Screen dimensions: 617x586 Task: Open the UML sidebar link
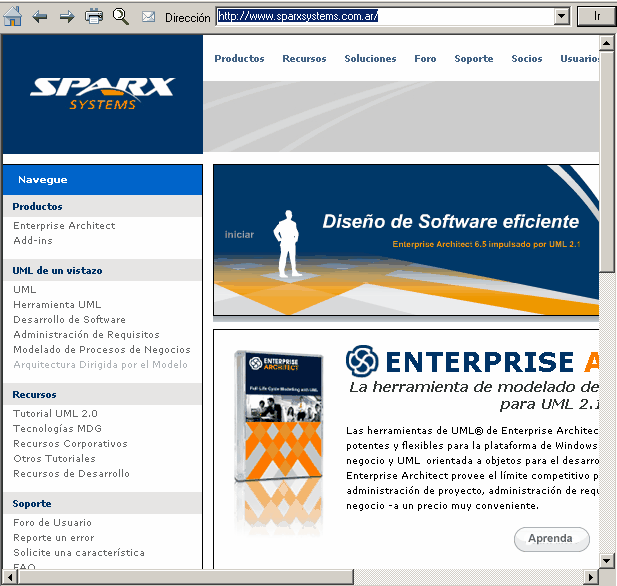tap(24, 290)
